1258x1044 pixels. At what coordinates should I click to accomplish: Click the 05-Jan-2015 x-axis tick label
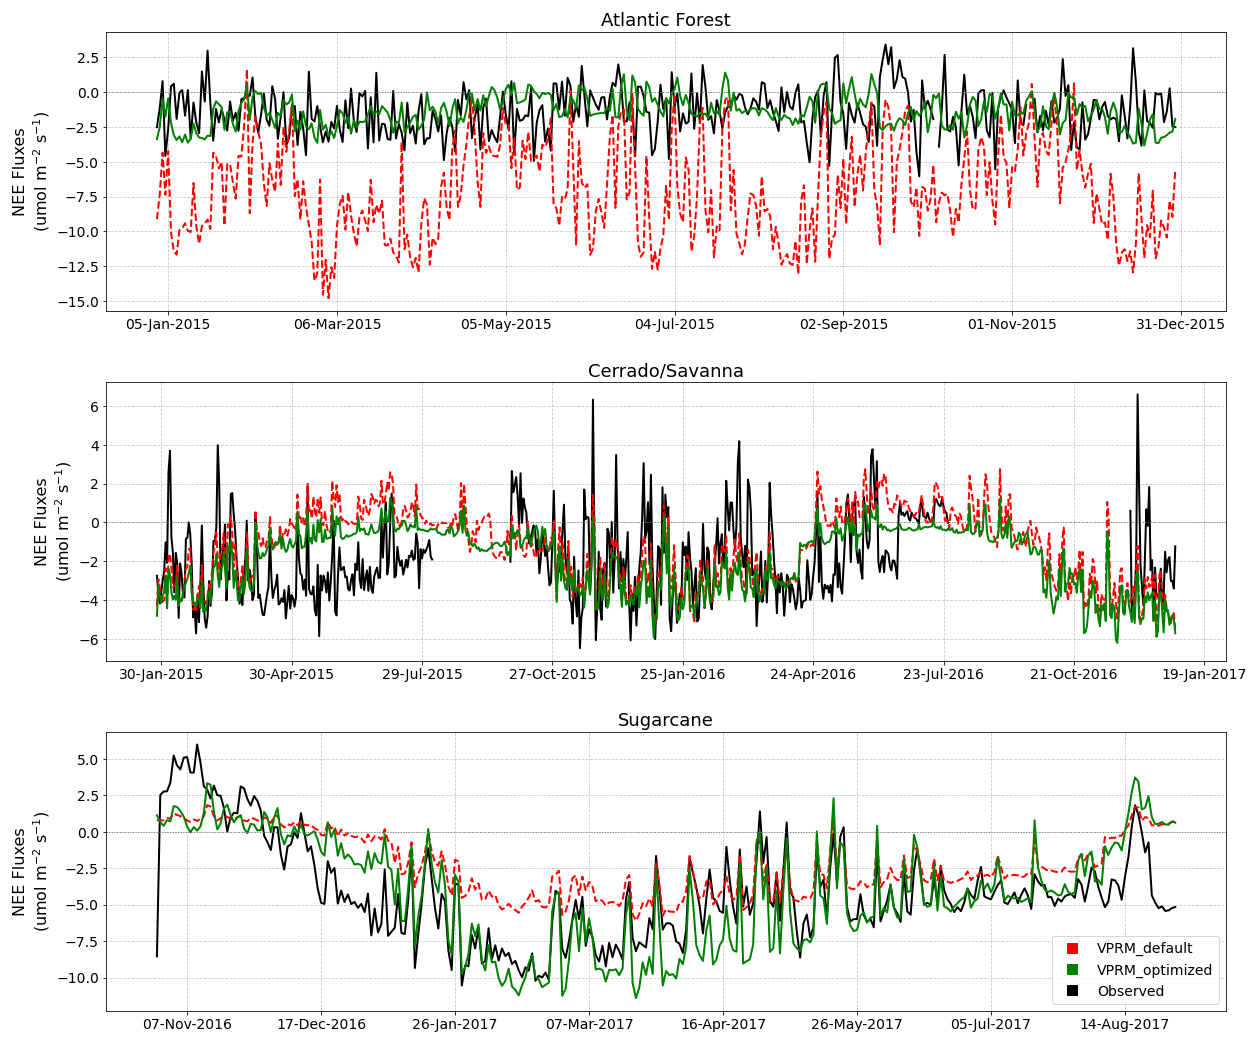168,324
